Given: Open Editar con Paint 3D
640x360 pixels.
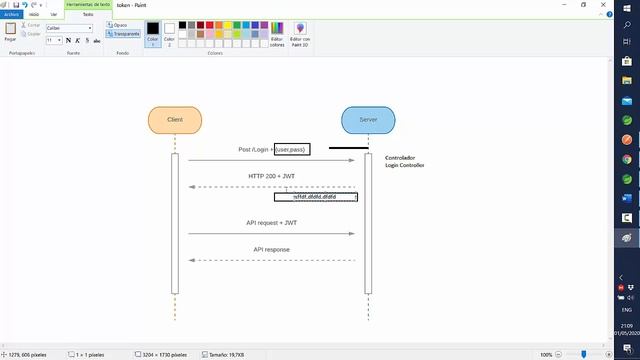Looking at the screenshot, I should tap(300, 34).
